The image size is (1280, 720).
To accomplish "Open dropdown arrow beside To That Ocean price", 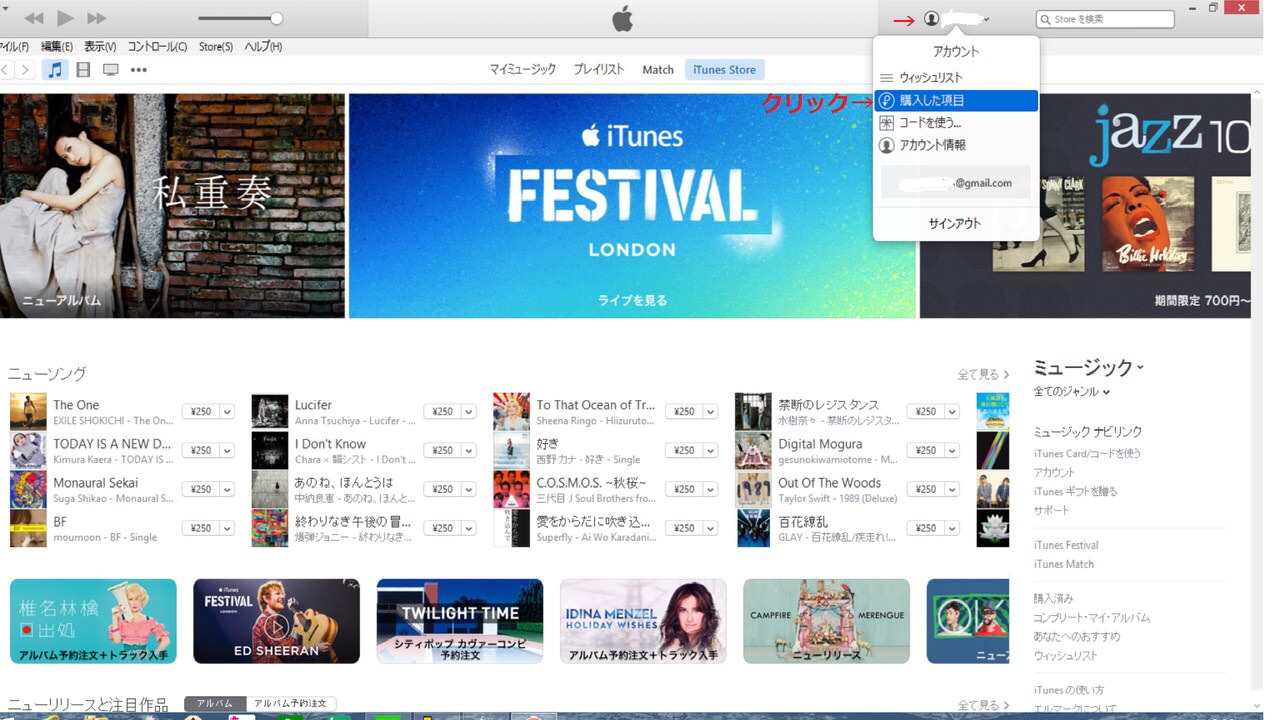I will [710, 412].
